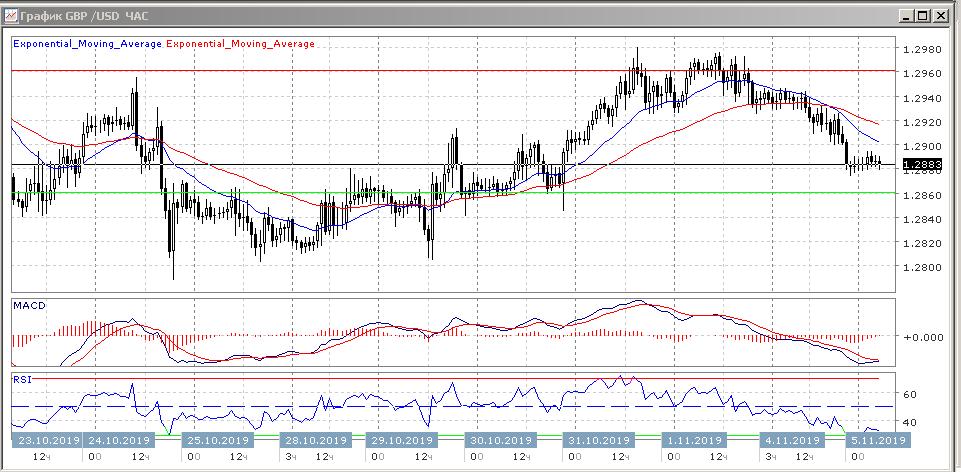Click the chart icon in the title bar
The height and width of the screenshot is (472, 961).
(x=12, y=16)
